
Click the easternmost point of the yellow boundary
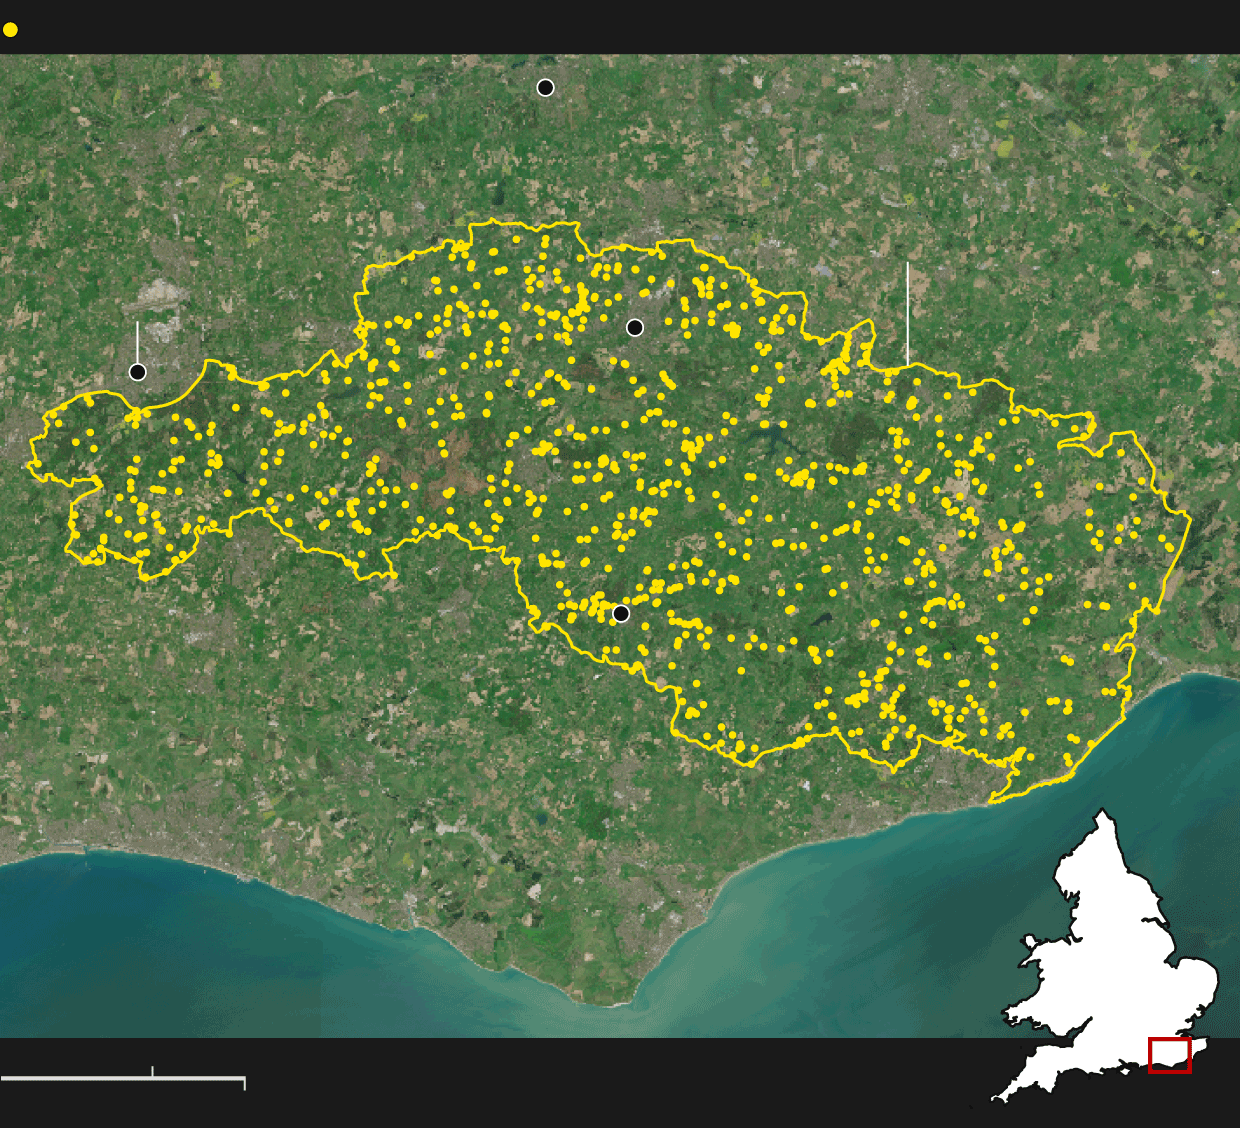[x=1190, y=516]
